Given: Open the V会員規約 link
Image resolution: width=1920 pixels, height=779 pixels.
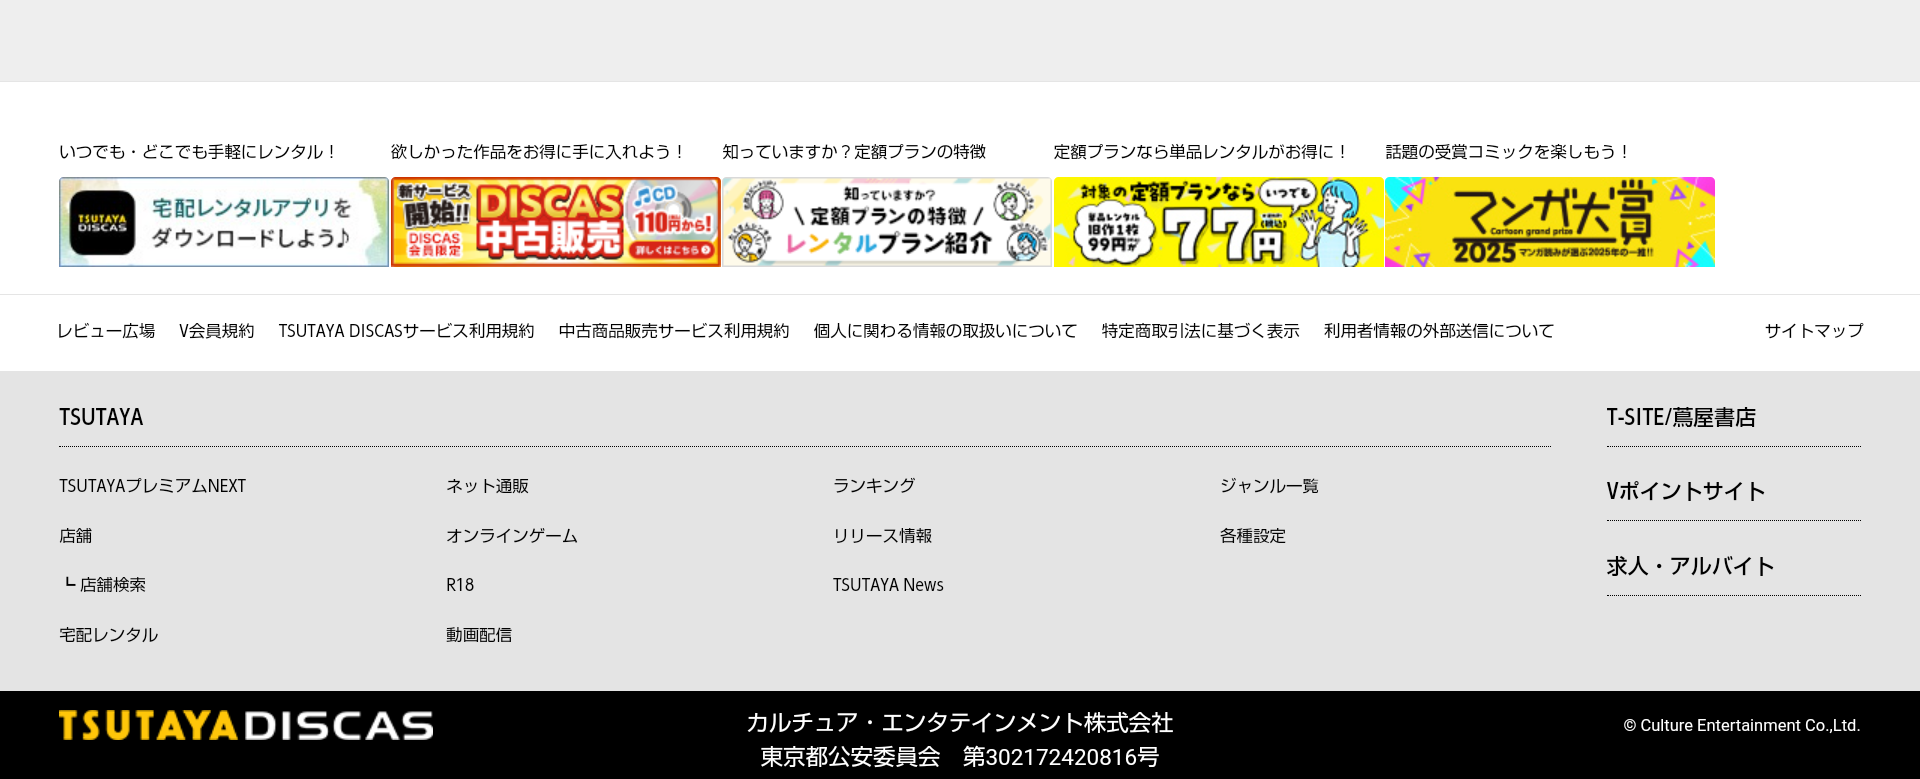Looking at the screenshot, I should [x=216, y=331].
